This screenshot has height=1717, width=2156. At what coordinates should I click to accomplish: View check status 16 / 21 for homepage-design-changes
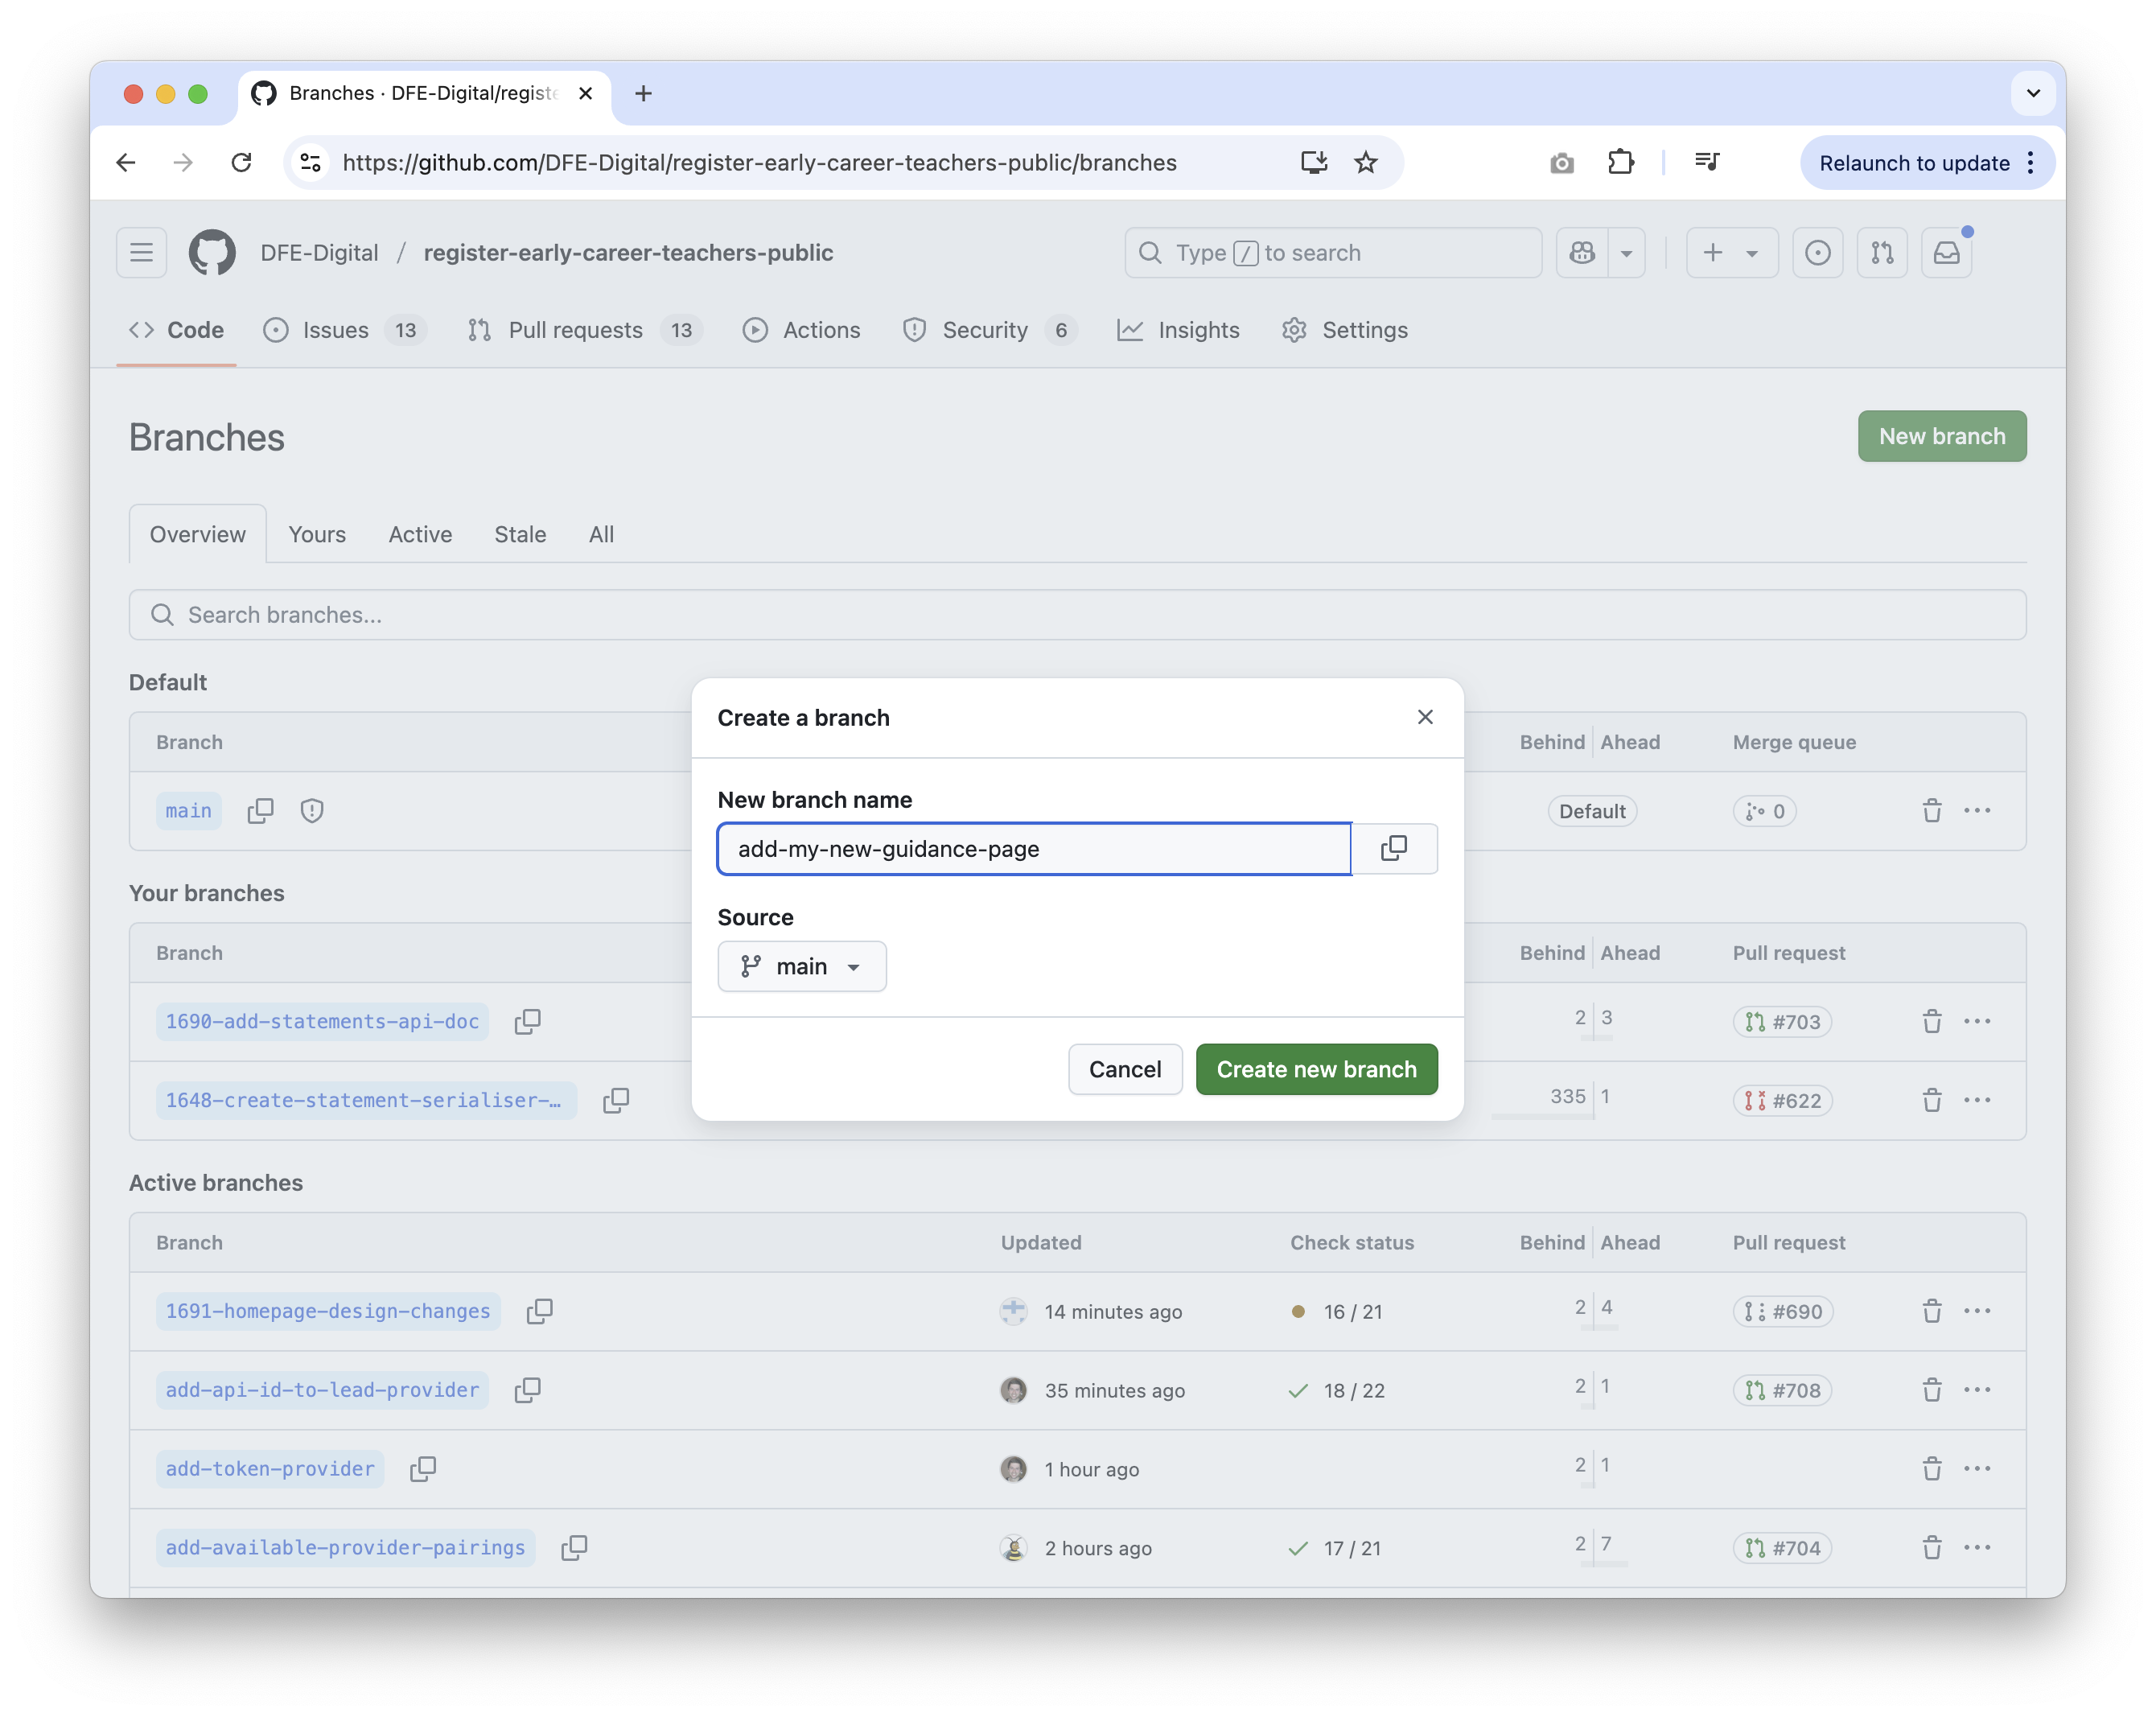(1336, 1311)
